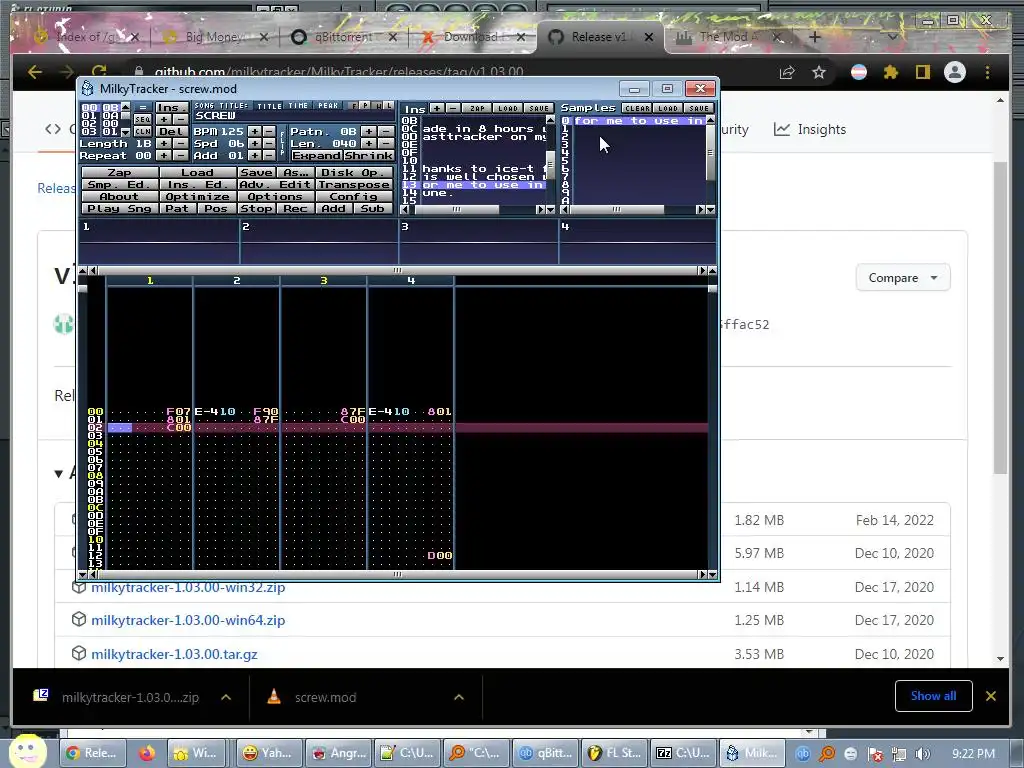Image resolution: width=1024 pixels, height=768 pixels.
Task: Add an instrument with the Ins plus
Action: (437, 108)
